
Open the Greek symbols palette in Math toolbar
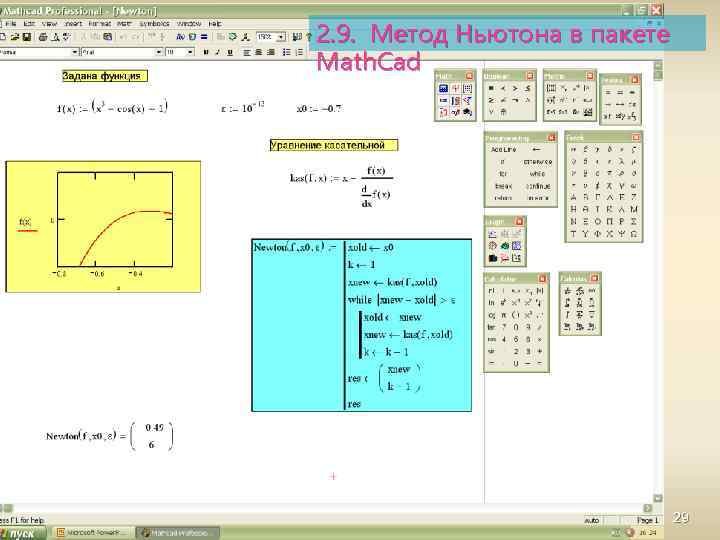pyautogui.click(x=456, y=112)
